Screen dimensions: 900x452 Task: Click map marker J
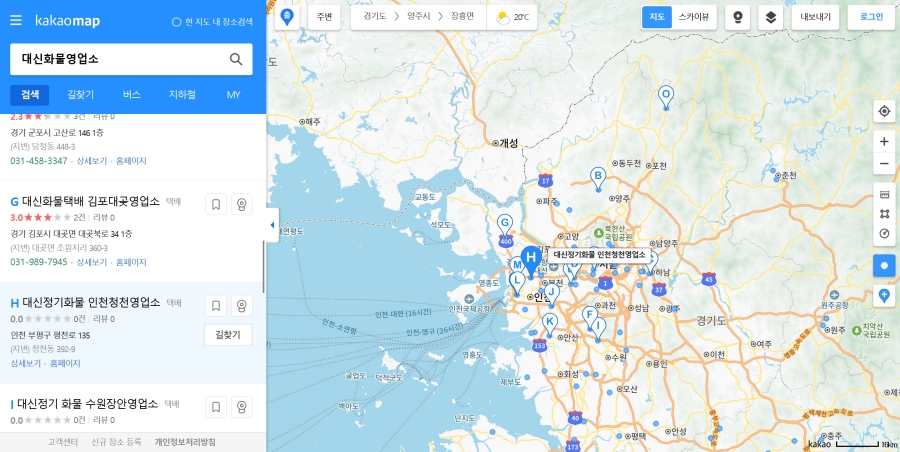coord(552,295)
